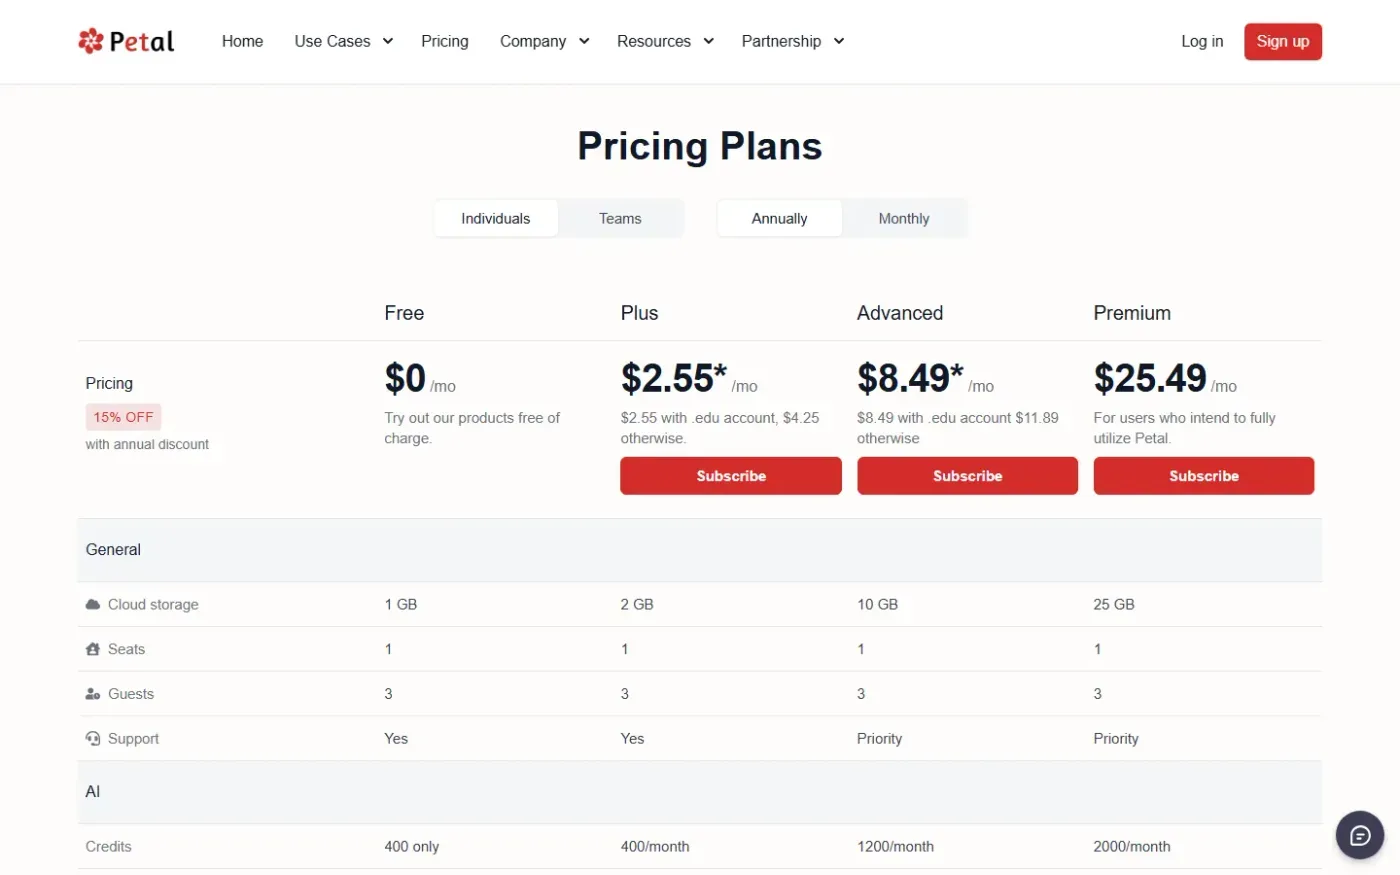This screenshot has height=875, width=1400.
Task: Go to the Home page
Action: point(242,41)
